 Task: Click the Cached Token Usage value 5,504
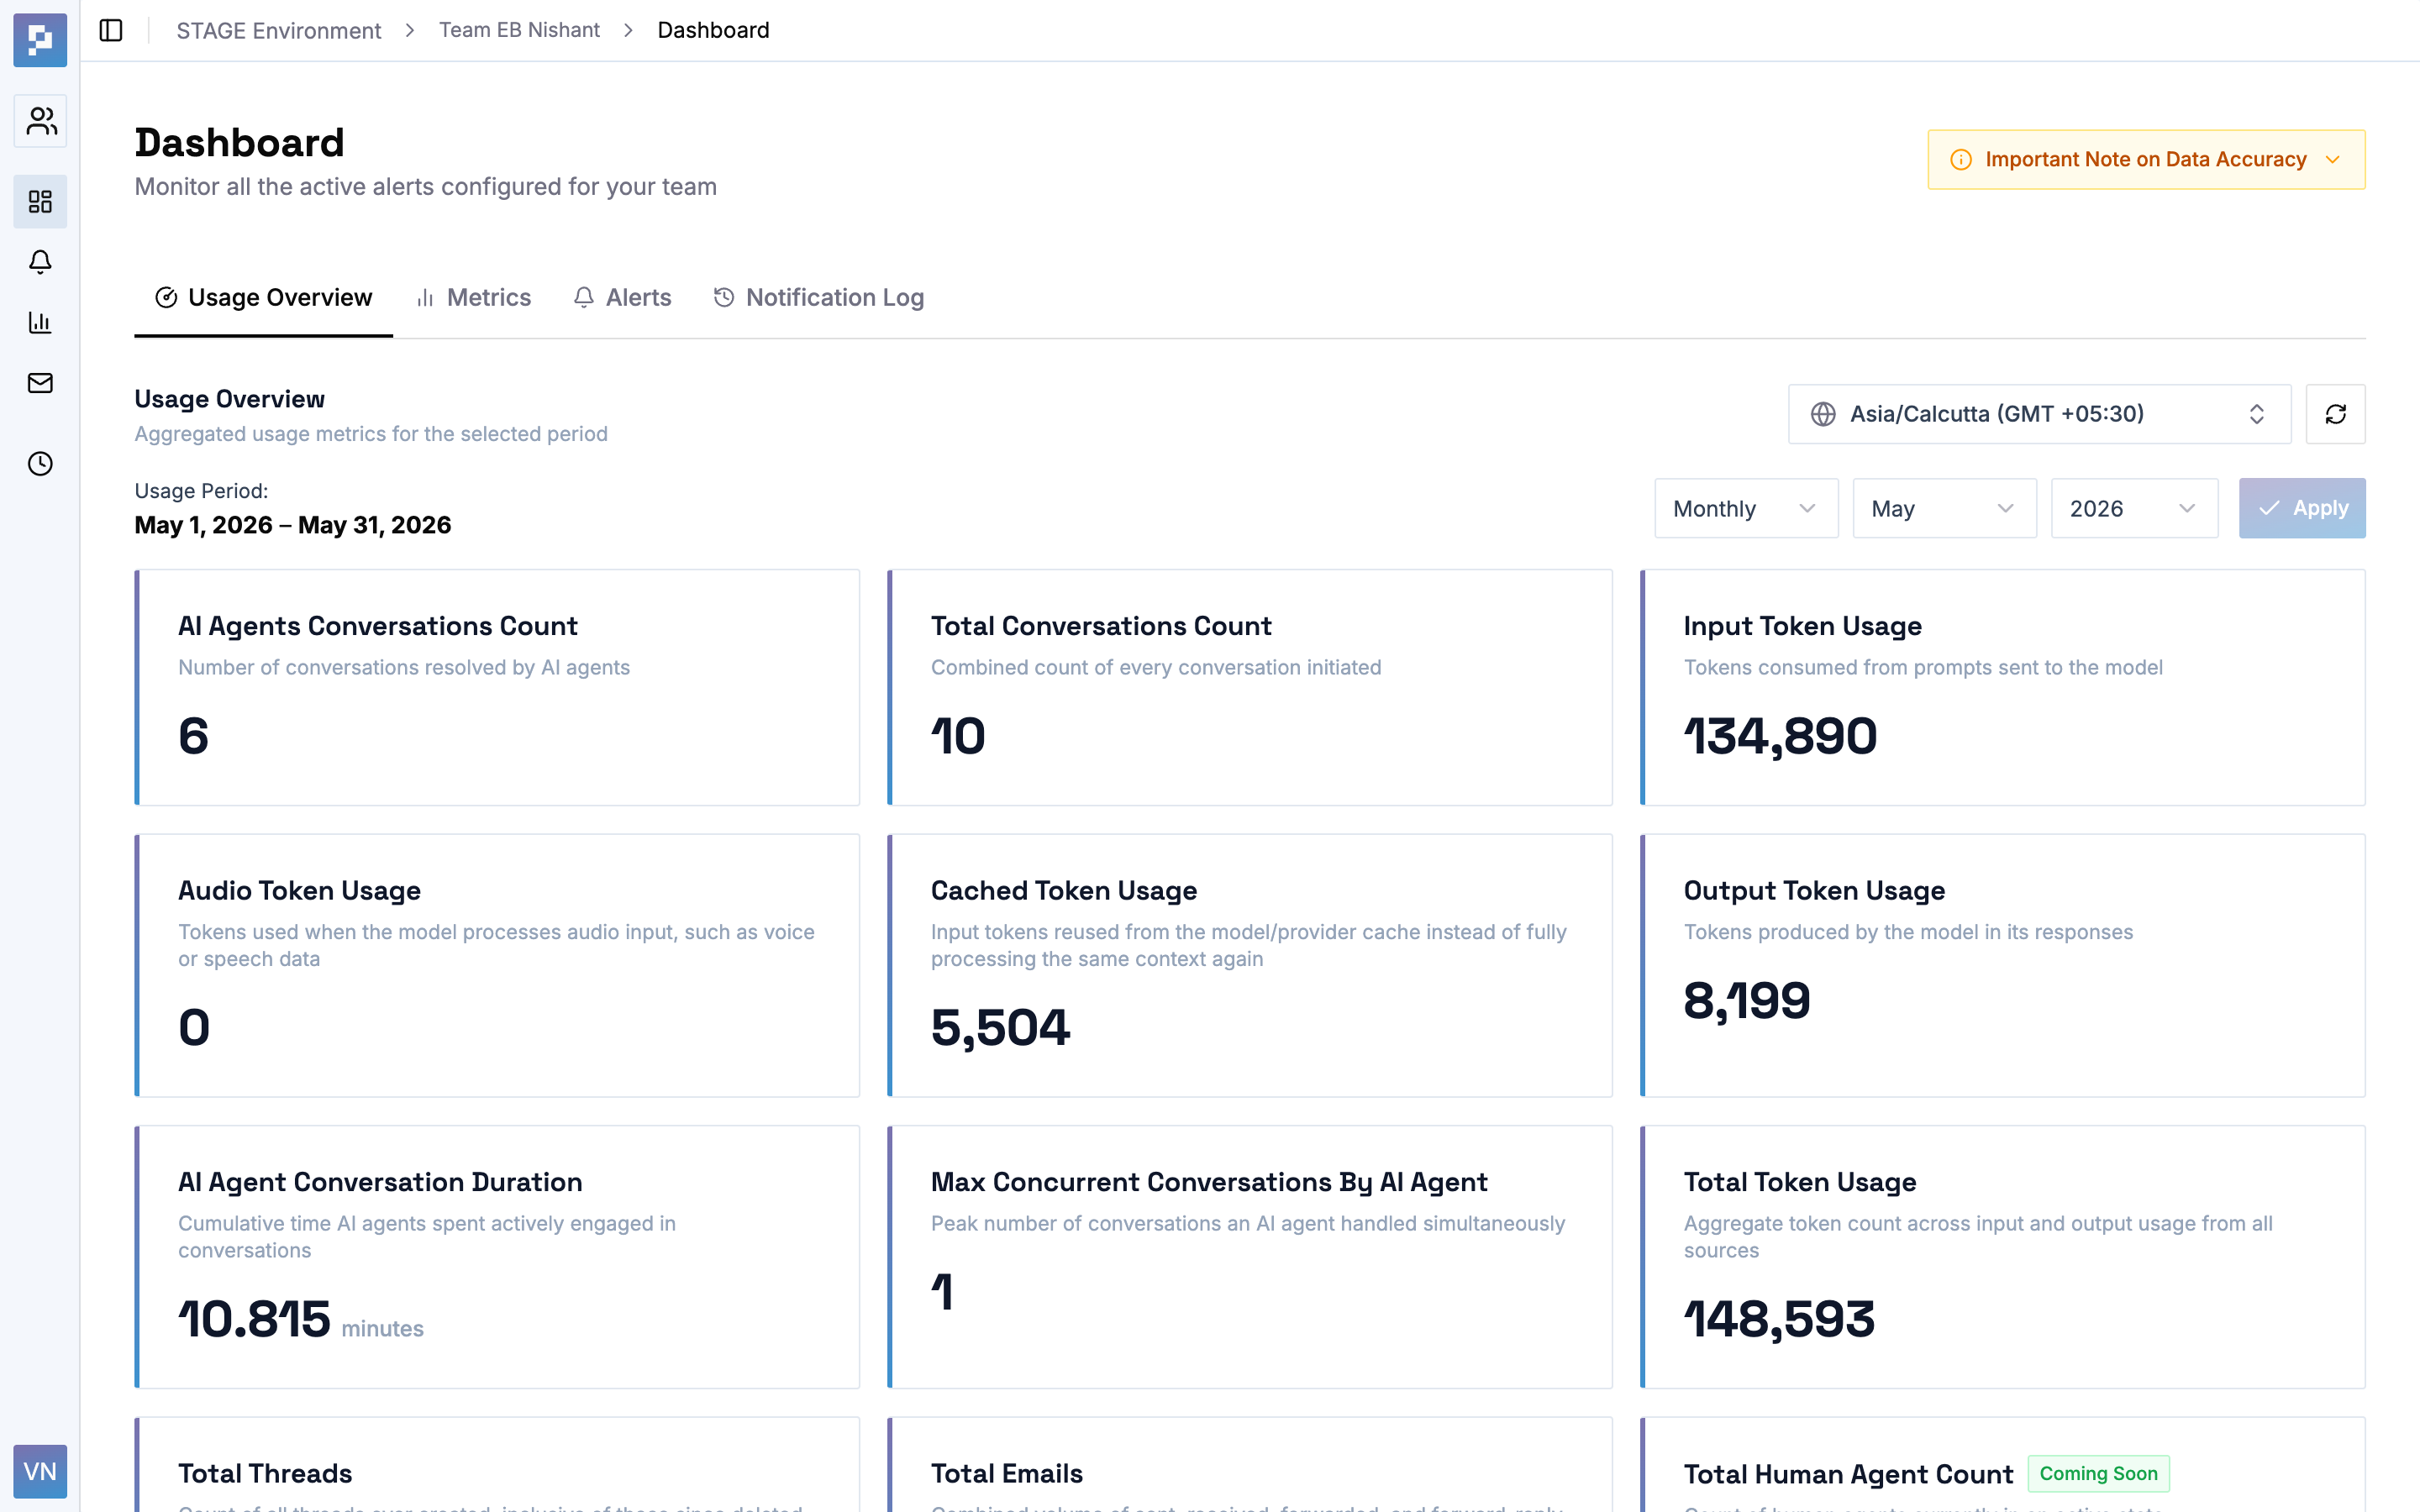[x=1000, y=1027]
